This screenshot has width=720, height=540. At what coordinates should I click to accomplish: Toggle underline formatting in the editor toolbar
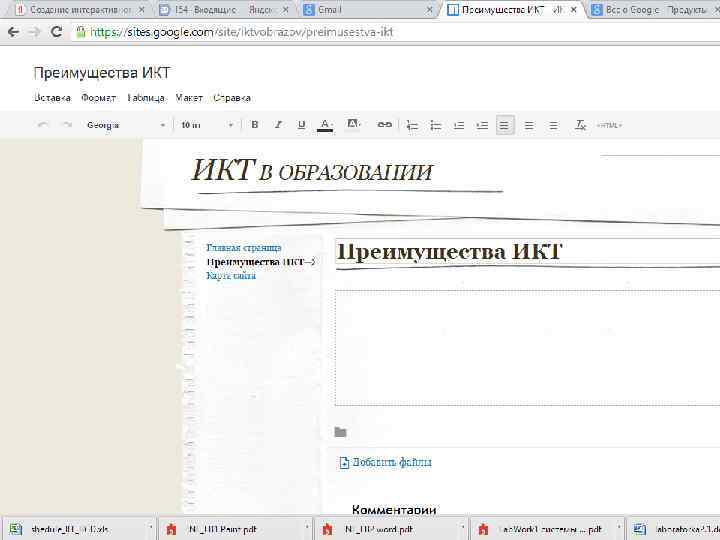[x=302, y=125]
